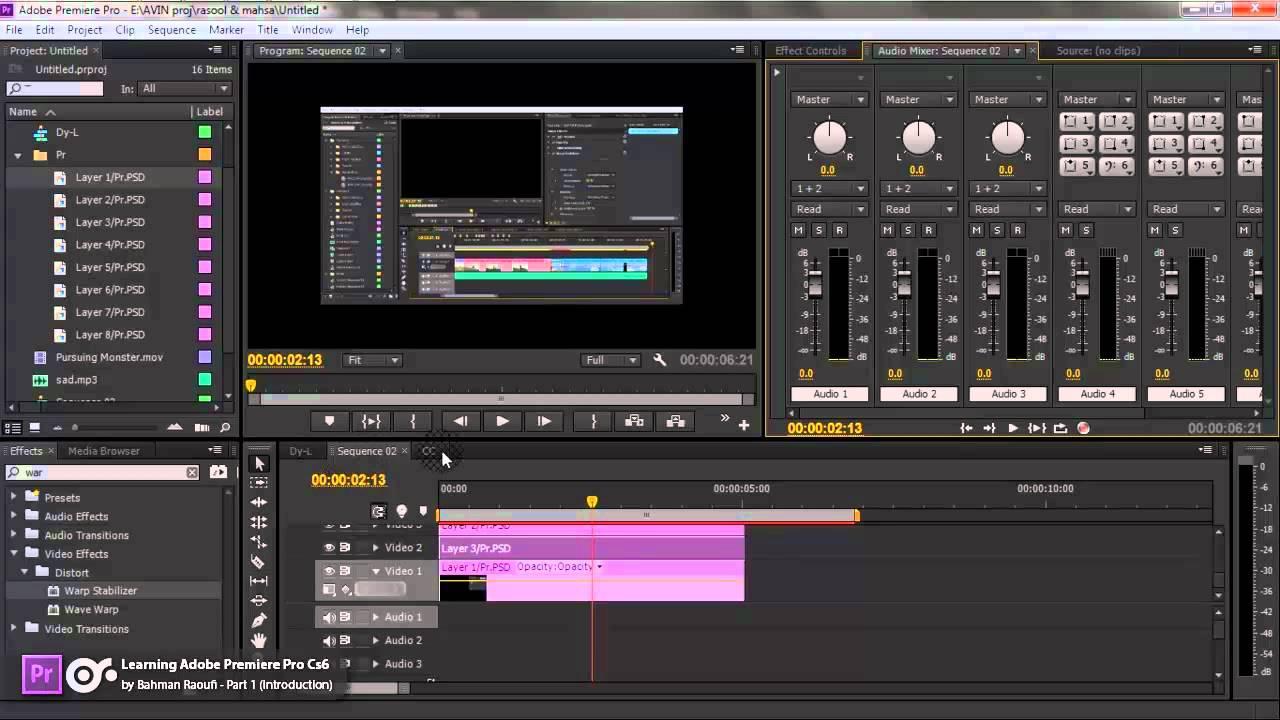Open the Sequence menu
The width and height of the screenshot is (1280, 720).
pyautogui.click(x=172, y=30)
